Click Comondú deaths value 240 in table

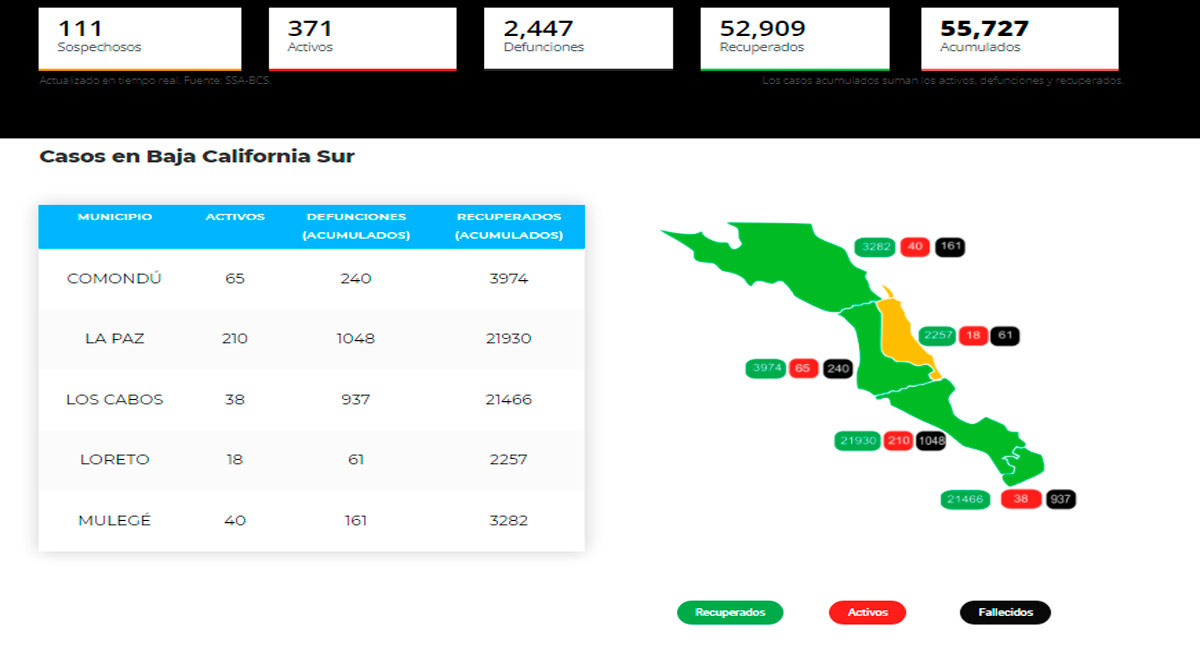(x=356, y=278)
